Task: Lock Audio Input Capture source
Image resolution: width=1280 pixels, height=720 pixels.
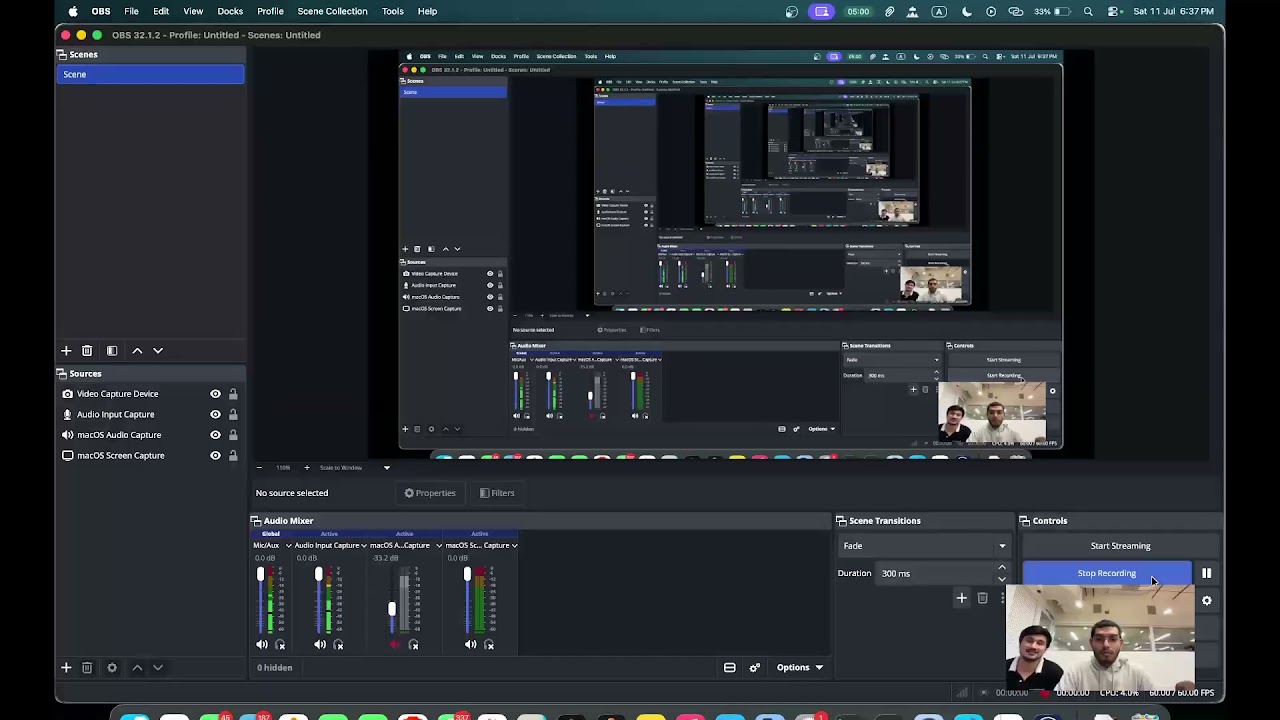Action: pyautogui.click(x=233, y=414)
